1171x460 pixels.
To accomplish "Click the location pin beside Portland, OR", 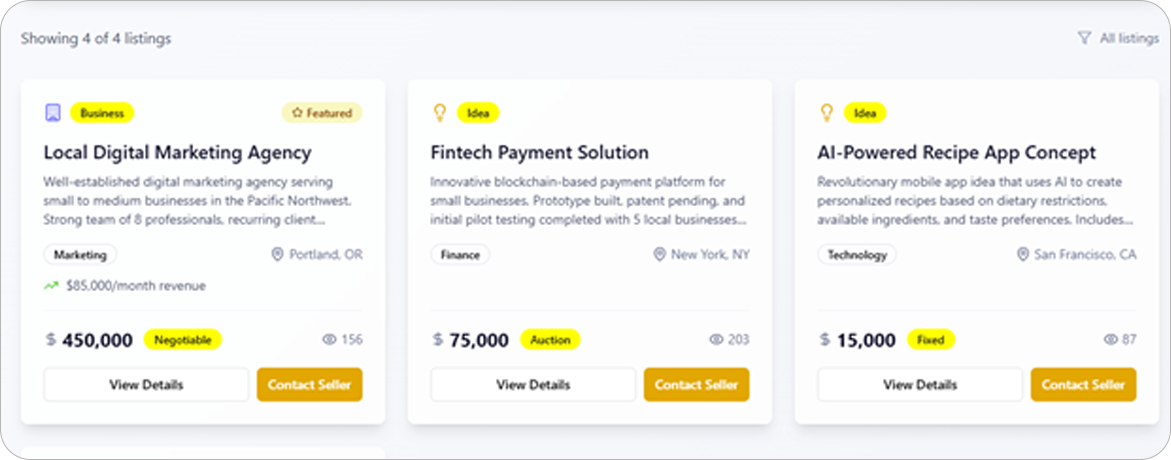I will [278, 255].
